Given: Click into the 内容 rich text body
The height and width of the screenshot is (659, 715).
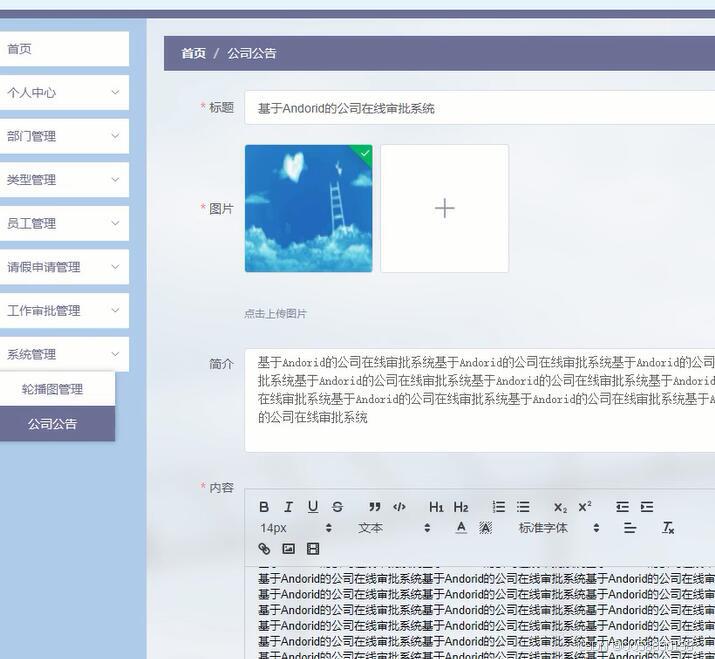Looking at the screenshot, I should pos(480,612).
